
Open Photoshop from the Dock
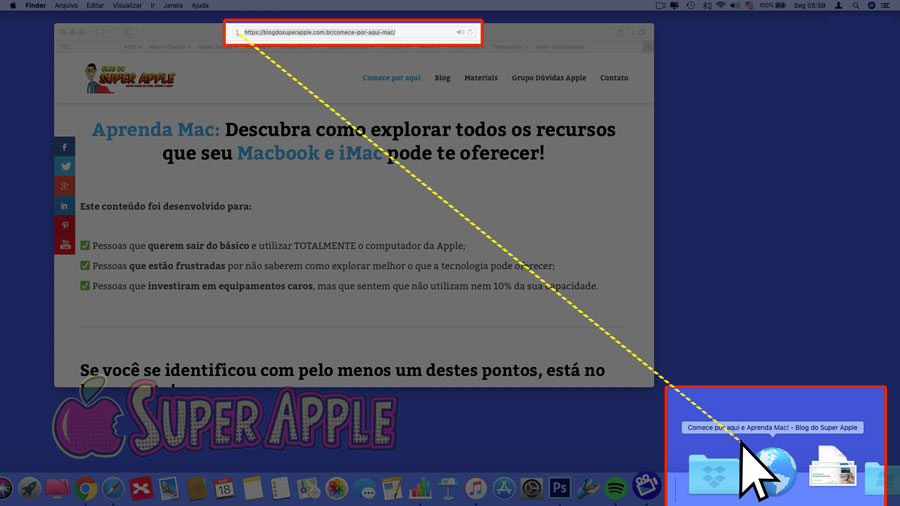[560, 489]
